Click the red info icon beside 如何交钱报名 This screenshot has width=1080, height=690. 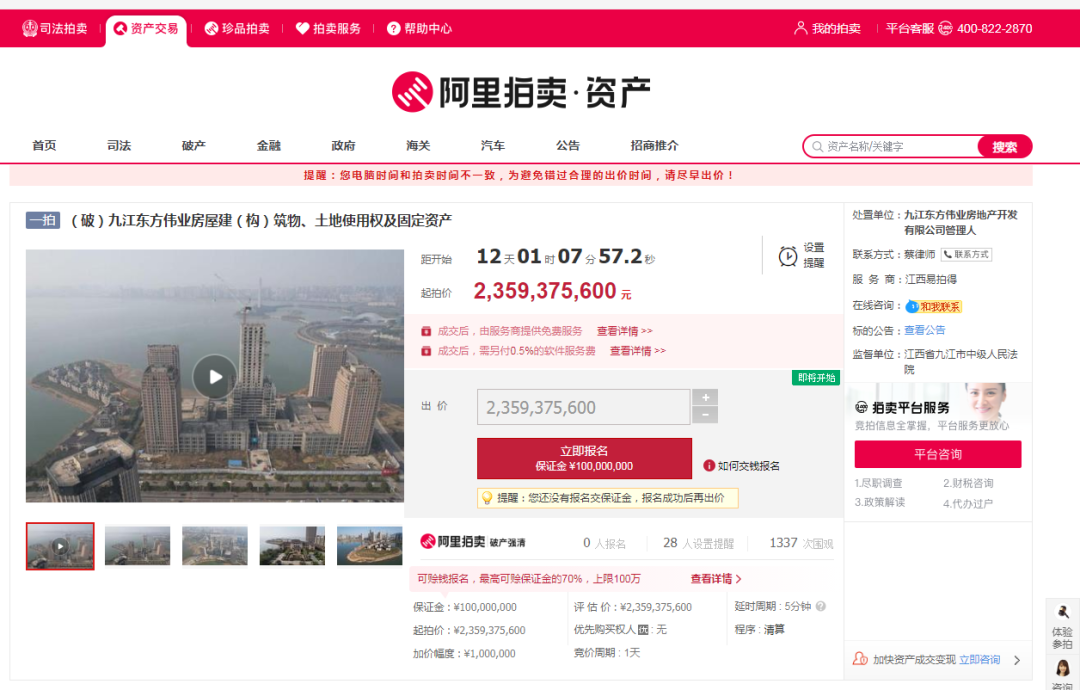click(x=709, y=466)
